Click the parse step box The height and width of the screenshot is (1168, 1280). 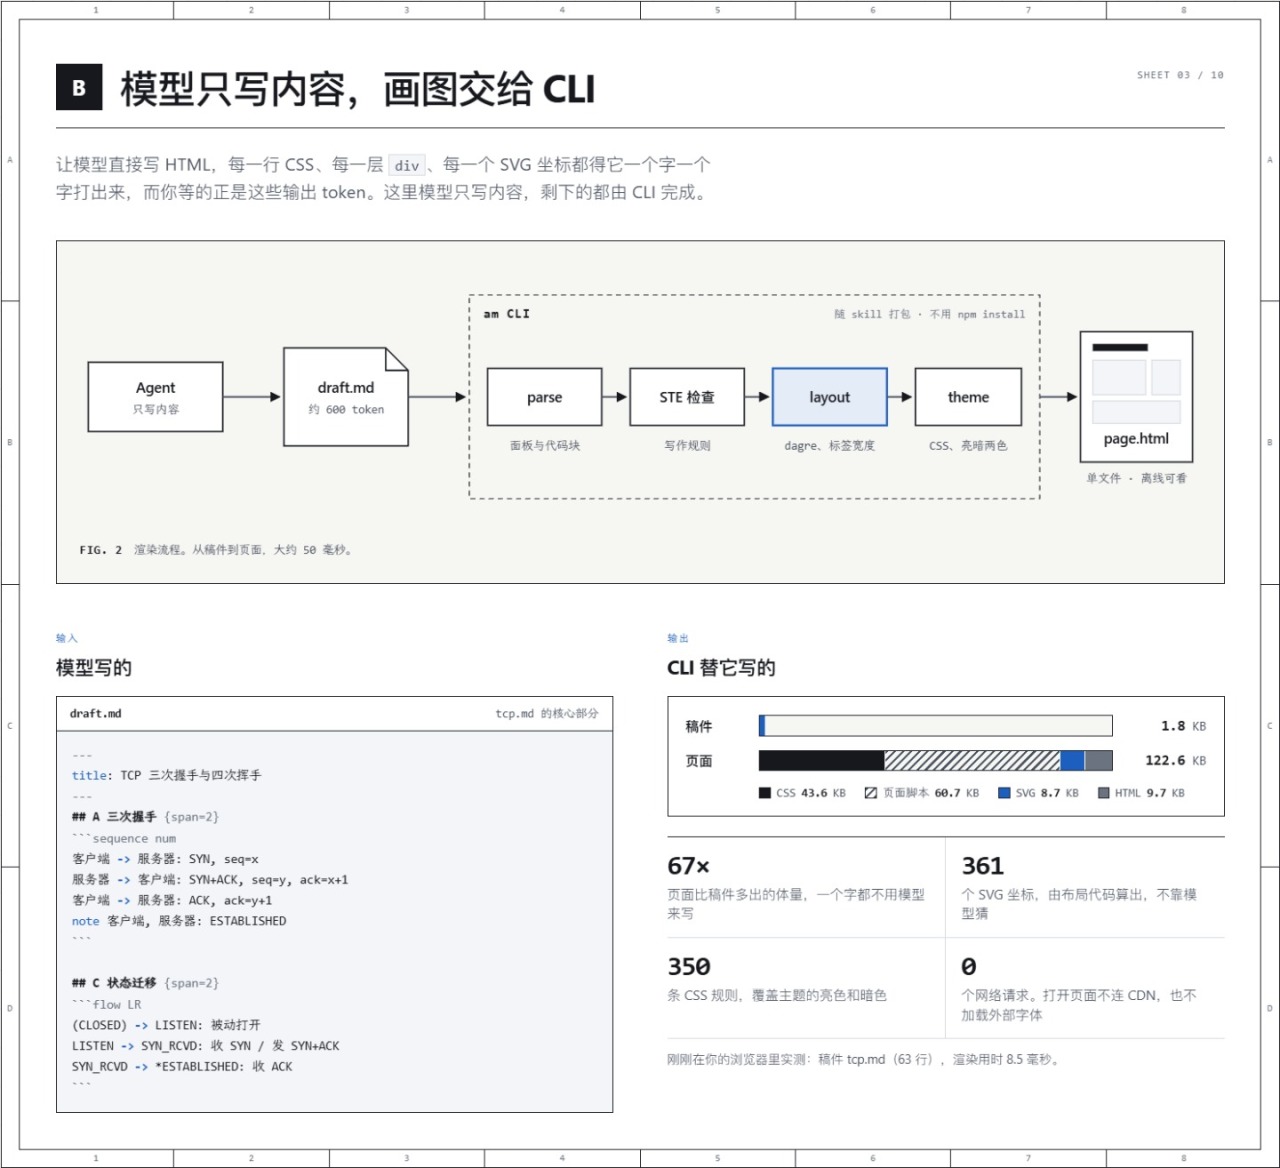point(544,397)
